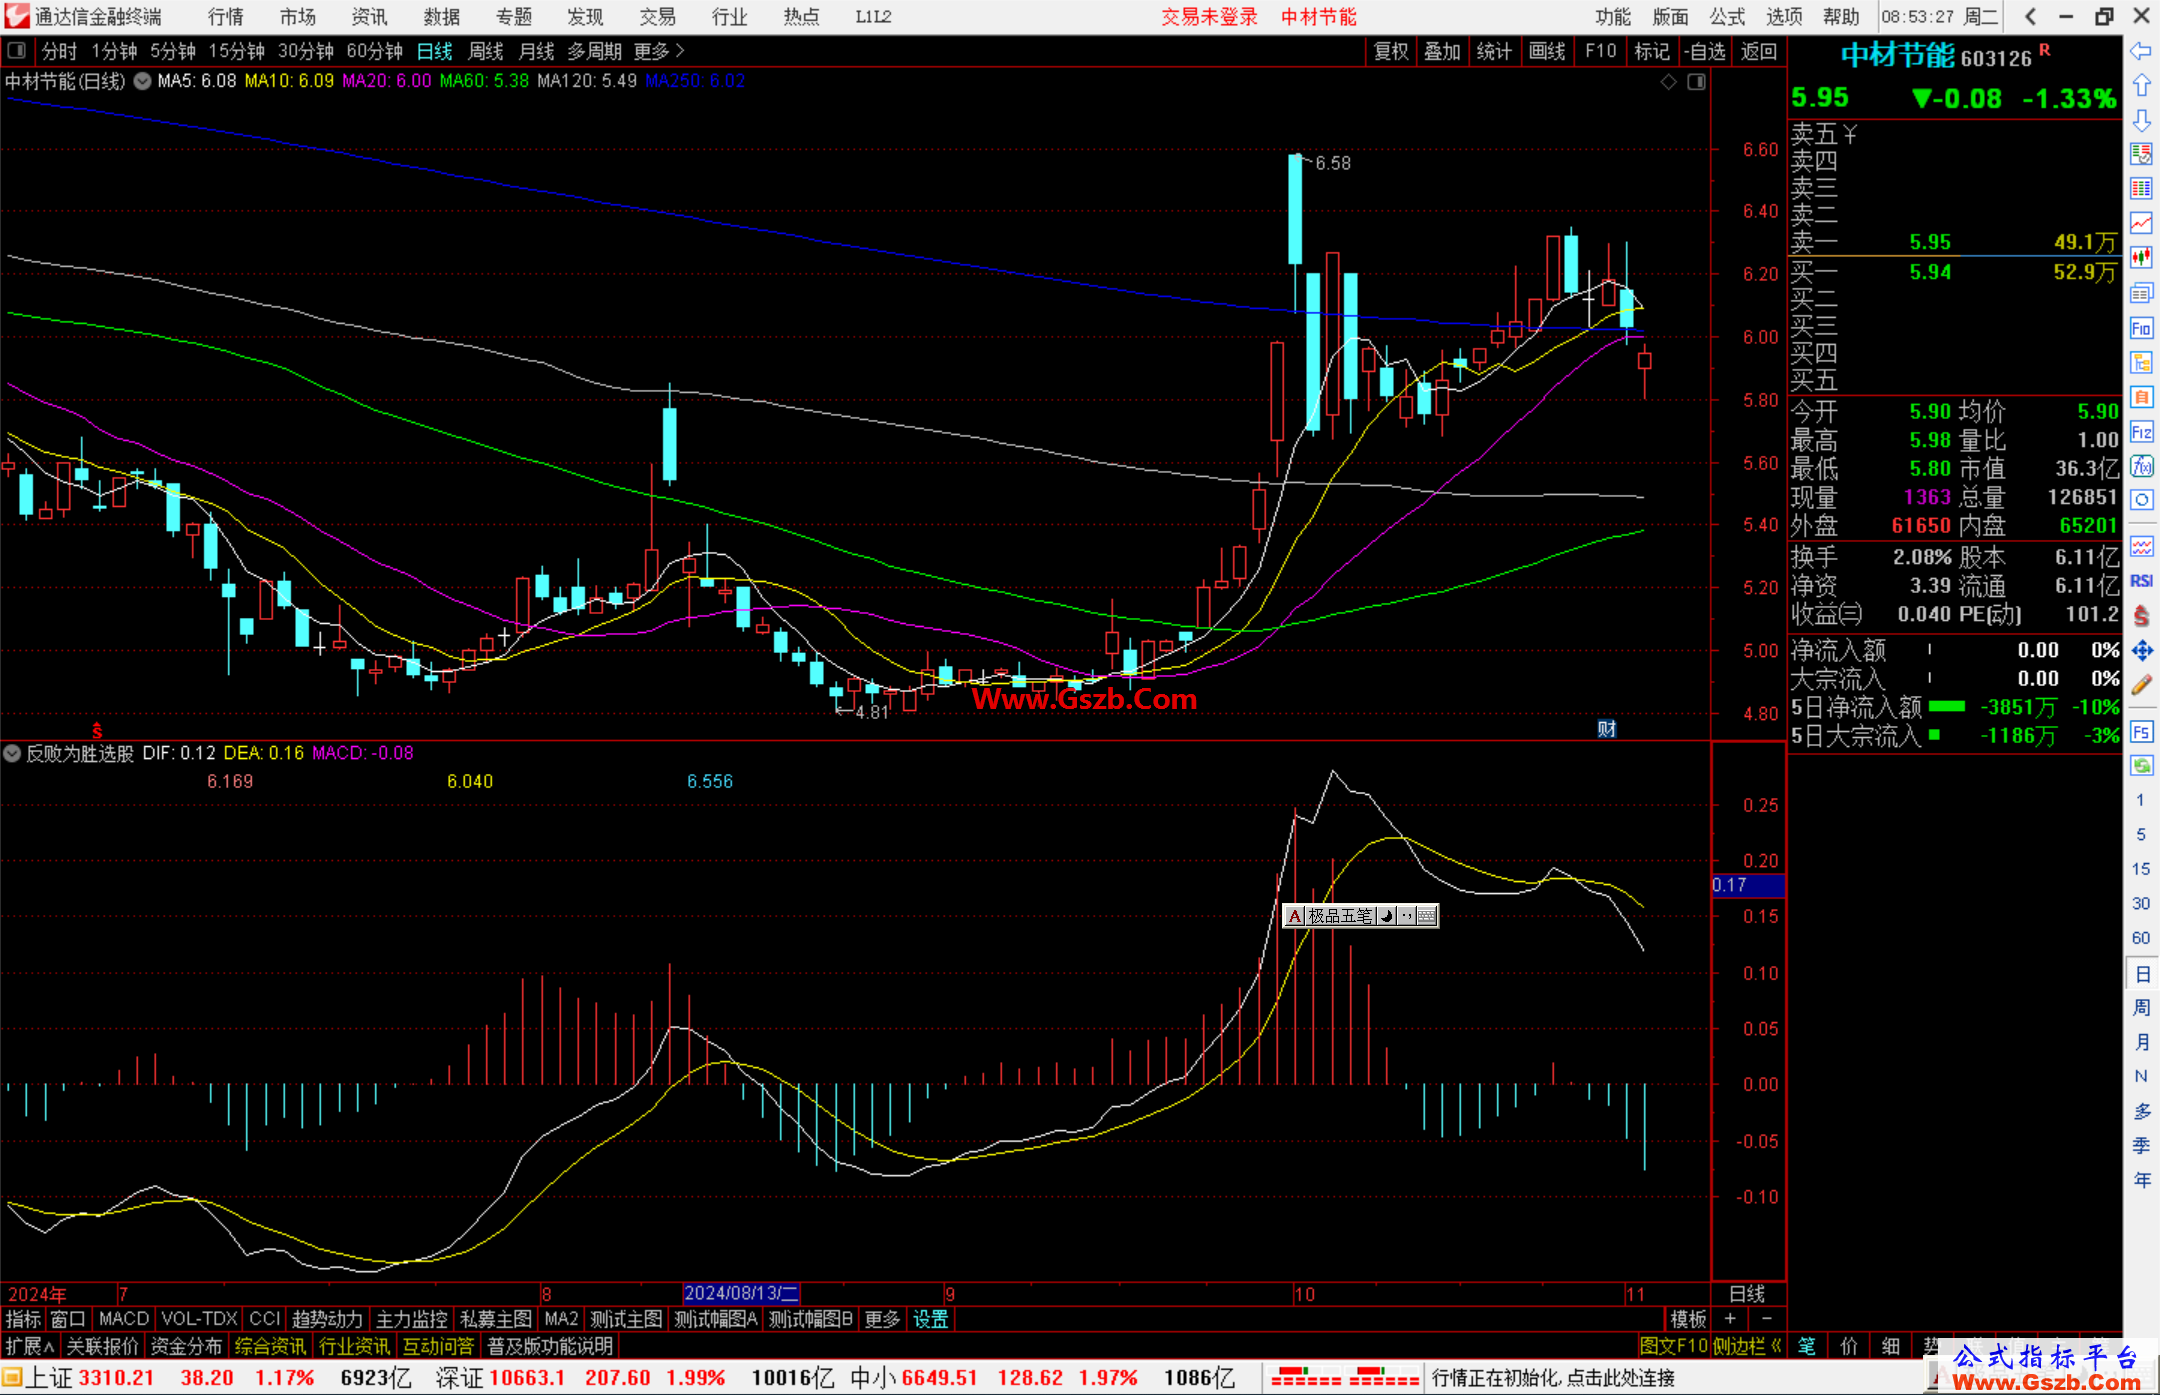This screenshot has width=2160, height=1395.
Task: Click the 返回 return button
Action: click(x=1758, y=51)
